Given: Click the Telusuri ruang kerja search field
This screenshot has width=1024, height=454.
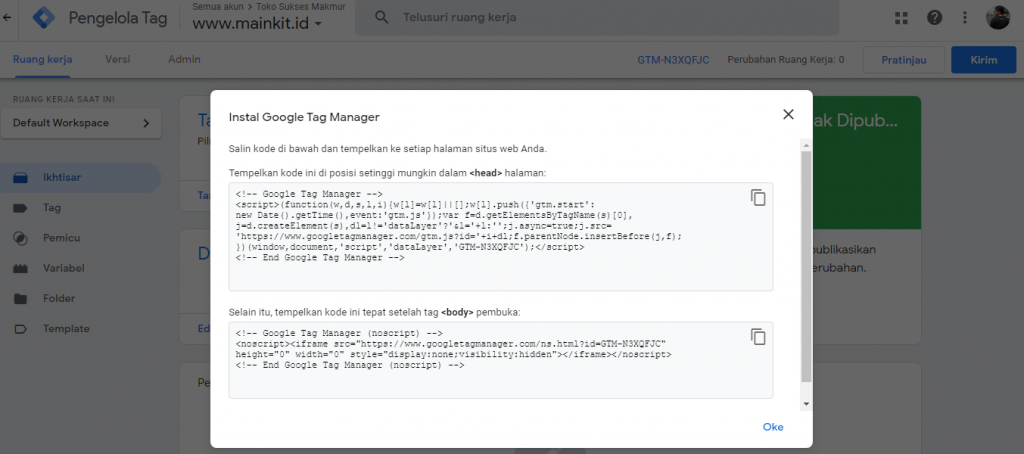Looking at the screenshot, I should pos(597,18).
